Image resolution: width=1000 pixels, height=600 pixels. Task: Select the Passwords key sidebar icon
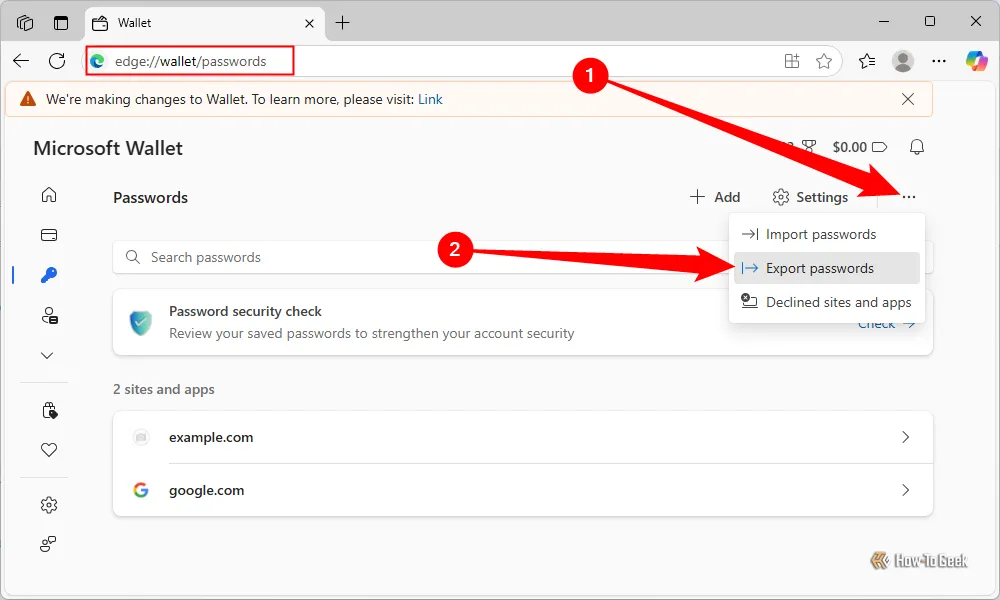49,275
